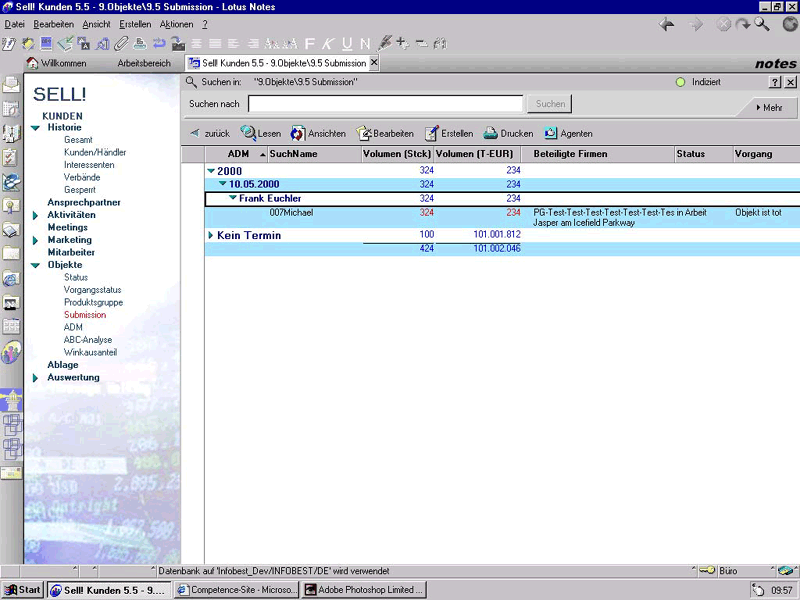This screenshot has height=600, width=800.
Task: Click the Ansichten action bar icon
Action: click(x=298, y=133)
